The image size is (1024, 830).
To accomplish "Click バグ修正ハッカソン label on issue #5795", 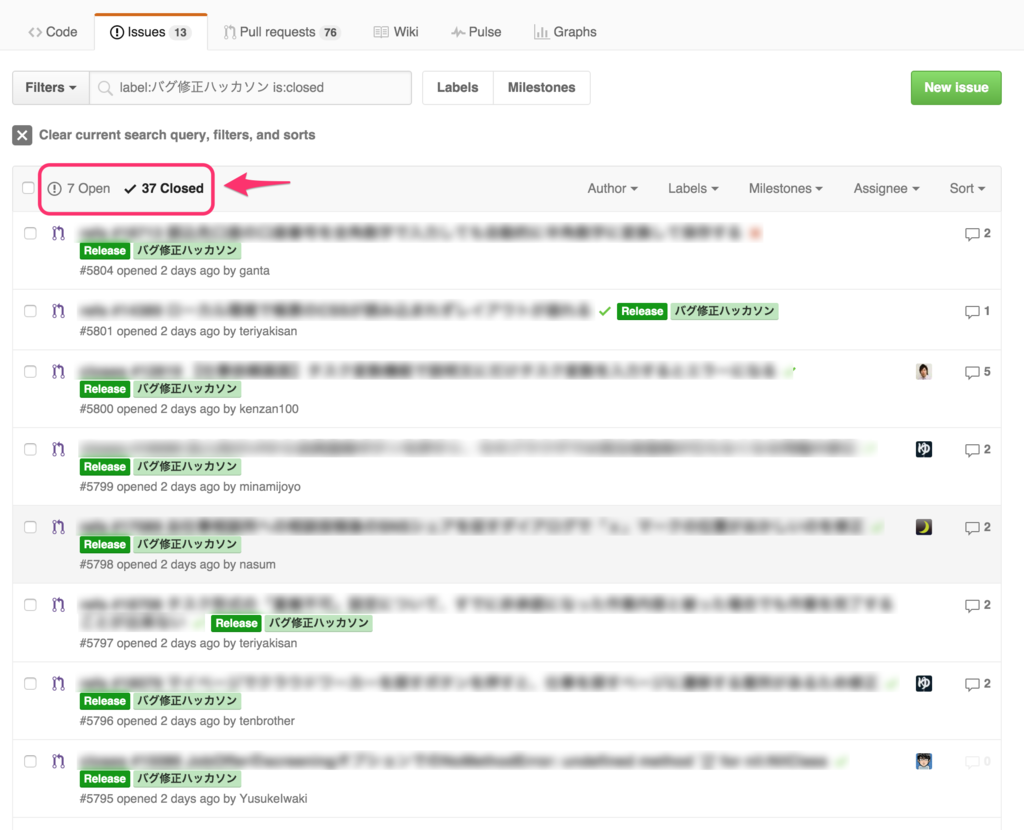I will [187, 778].
